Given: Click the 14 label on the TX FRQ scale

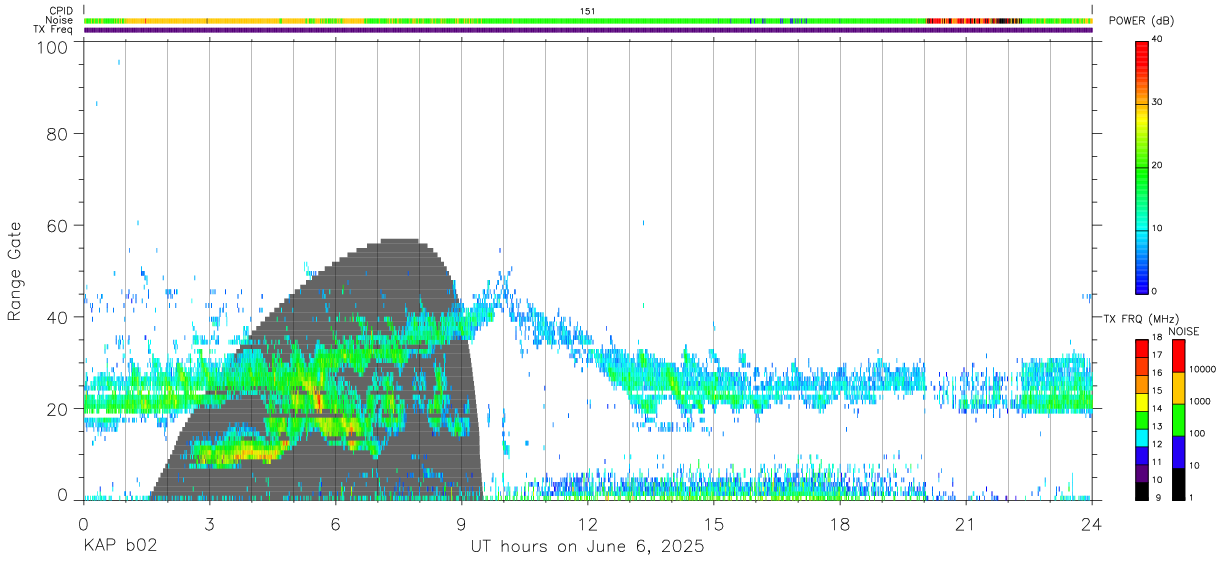Looking at the screenshot, I should click(x=1156, y=409).
